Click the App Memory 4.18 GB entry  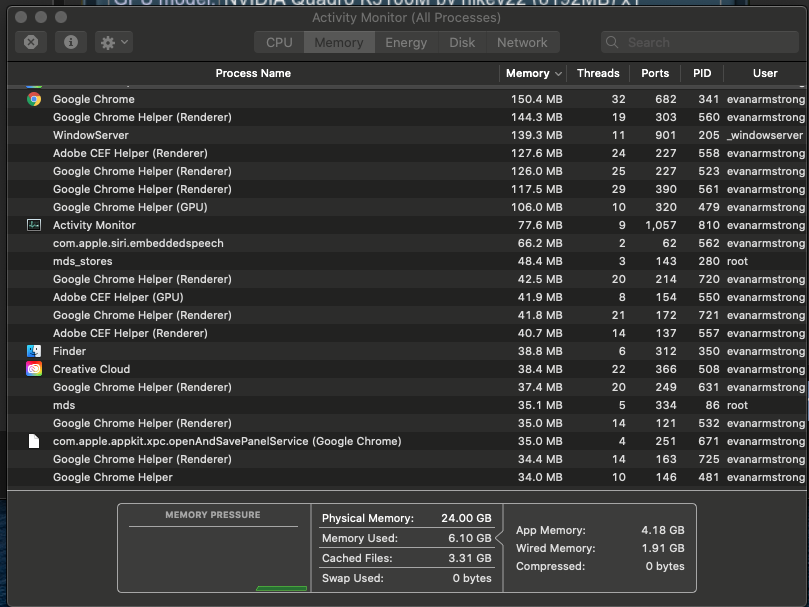click(x=600, y=530)
